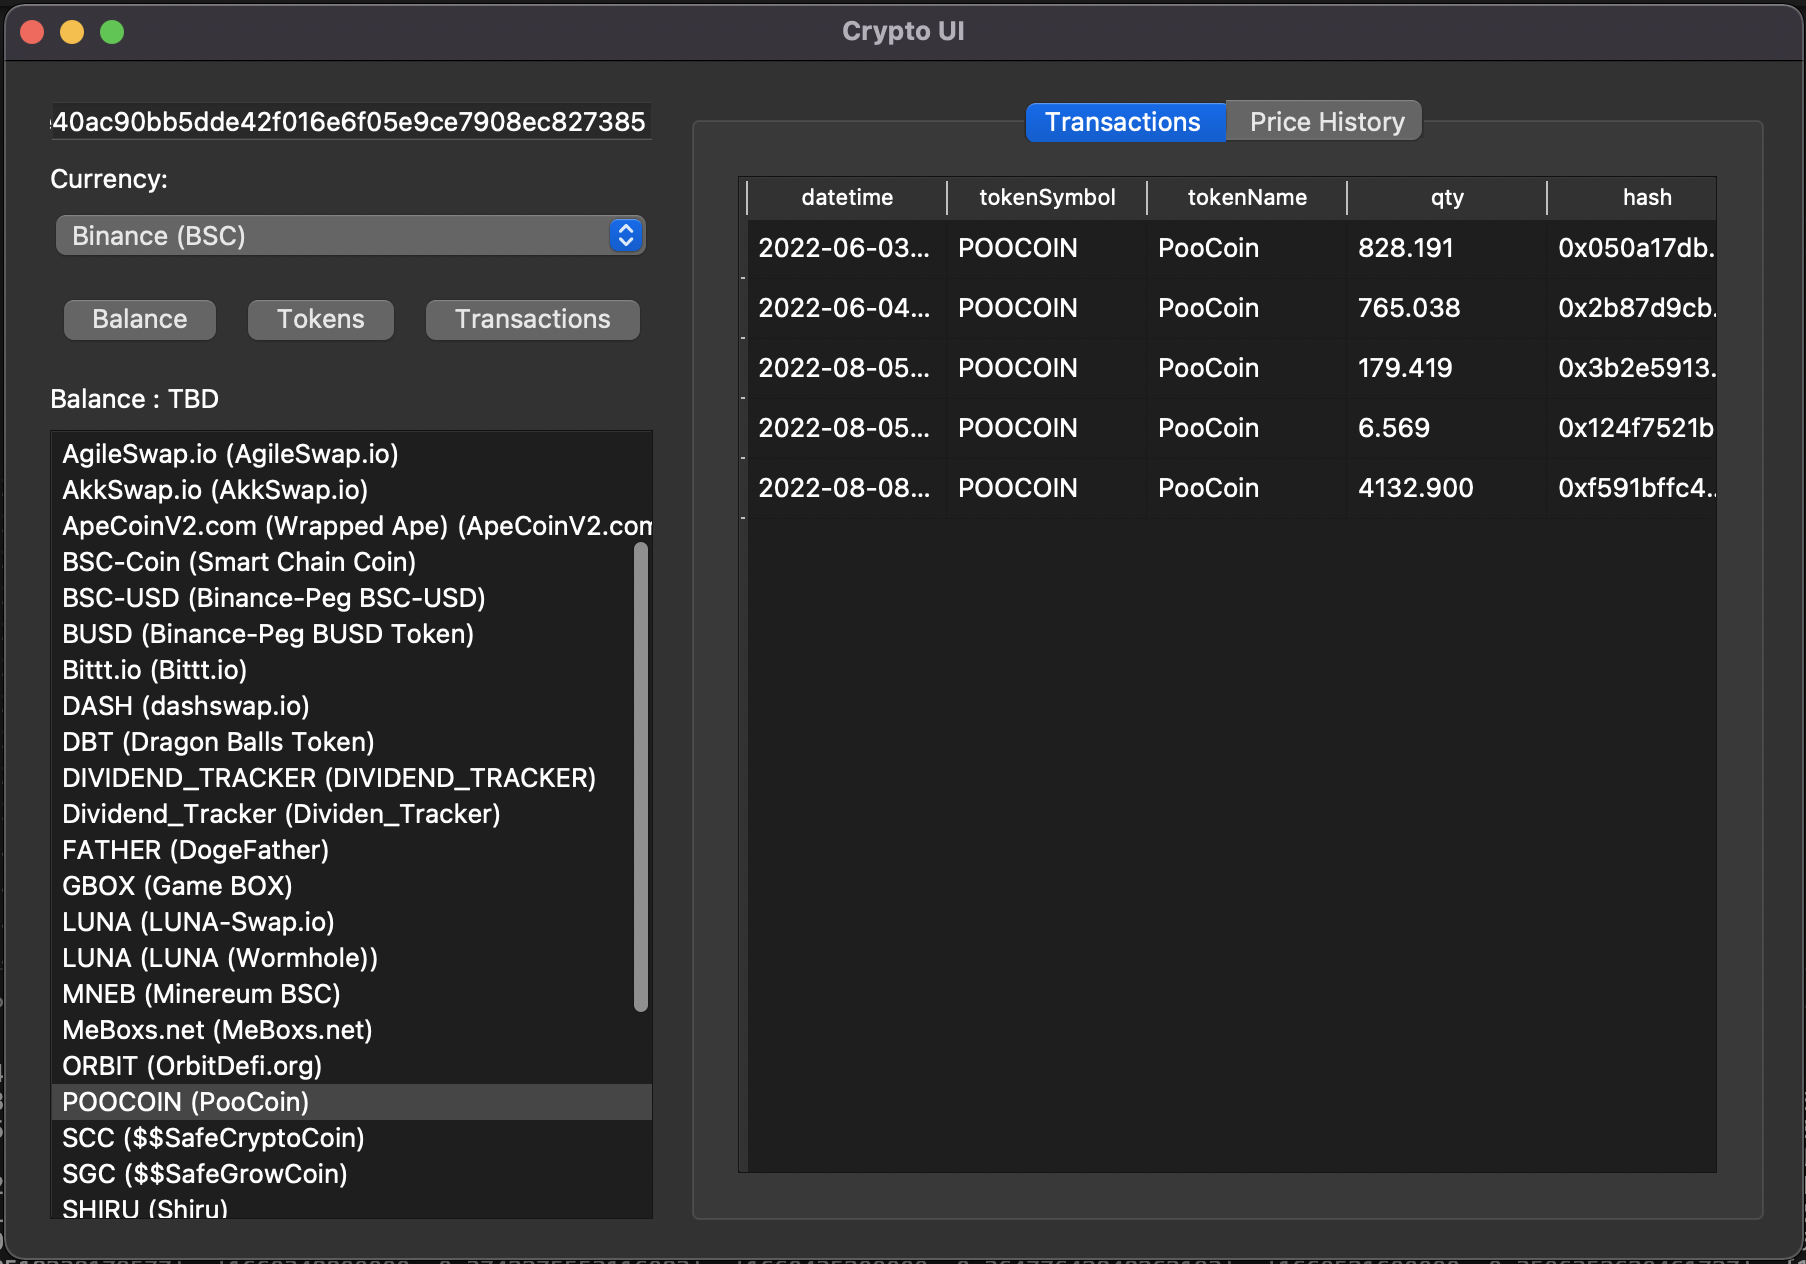Select Bittt.io (Bittt.io) token

(x=351, y=670)
